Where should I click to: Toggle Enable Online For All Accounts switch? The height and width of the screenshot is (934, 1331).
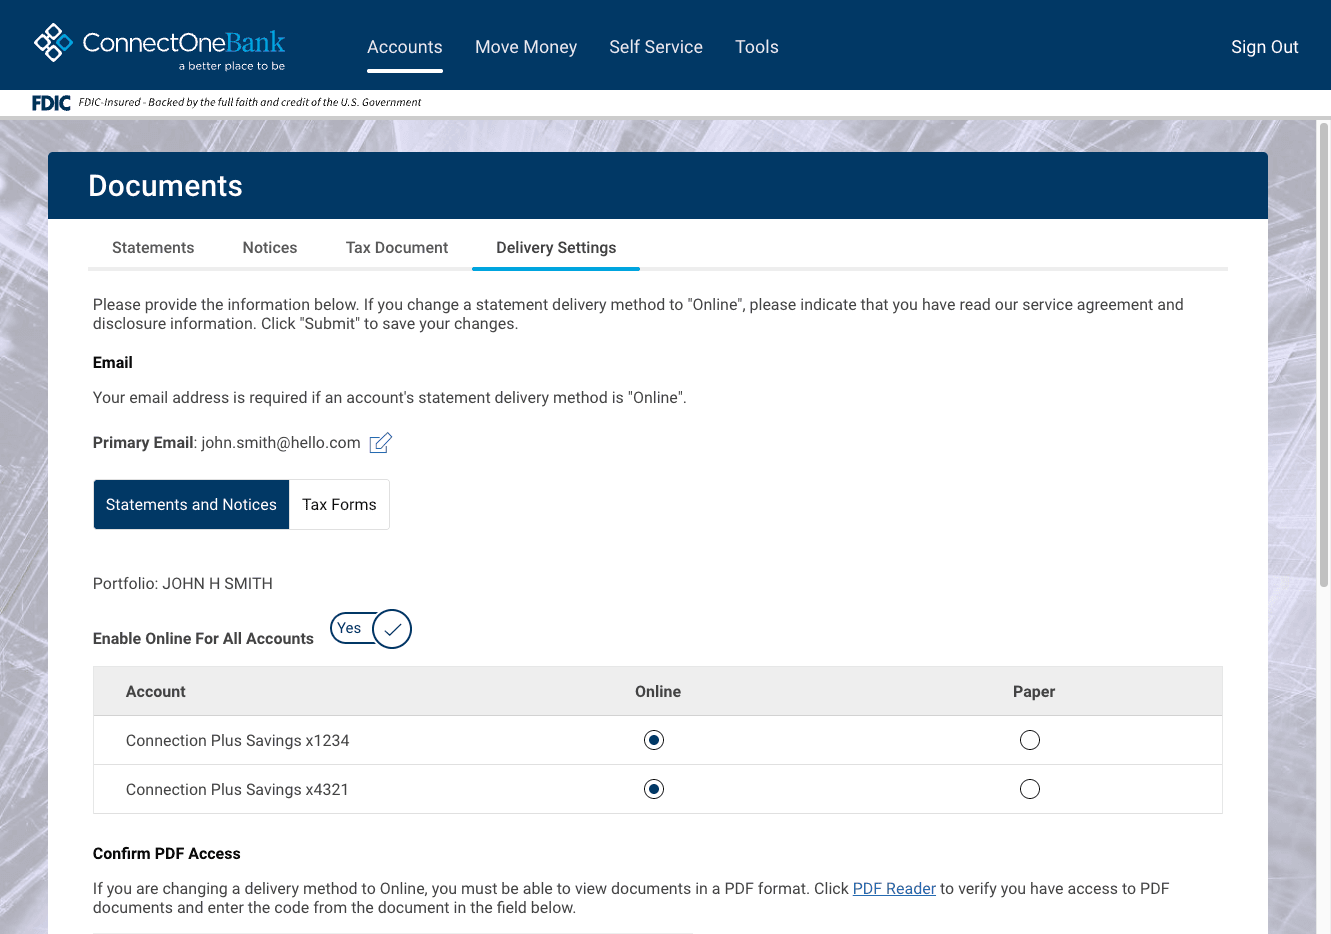pyautogui.click(x=371, y=629)
